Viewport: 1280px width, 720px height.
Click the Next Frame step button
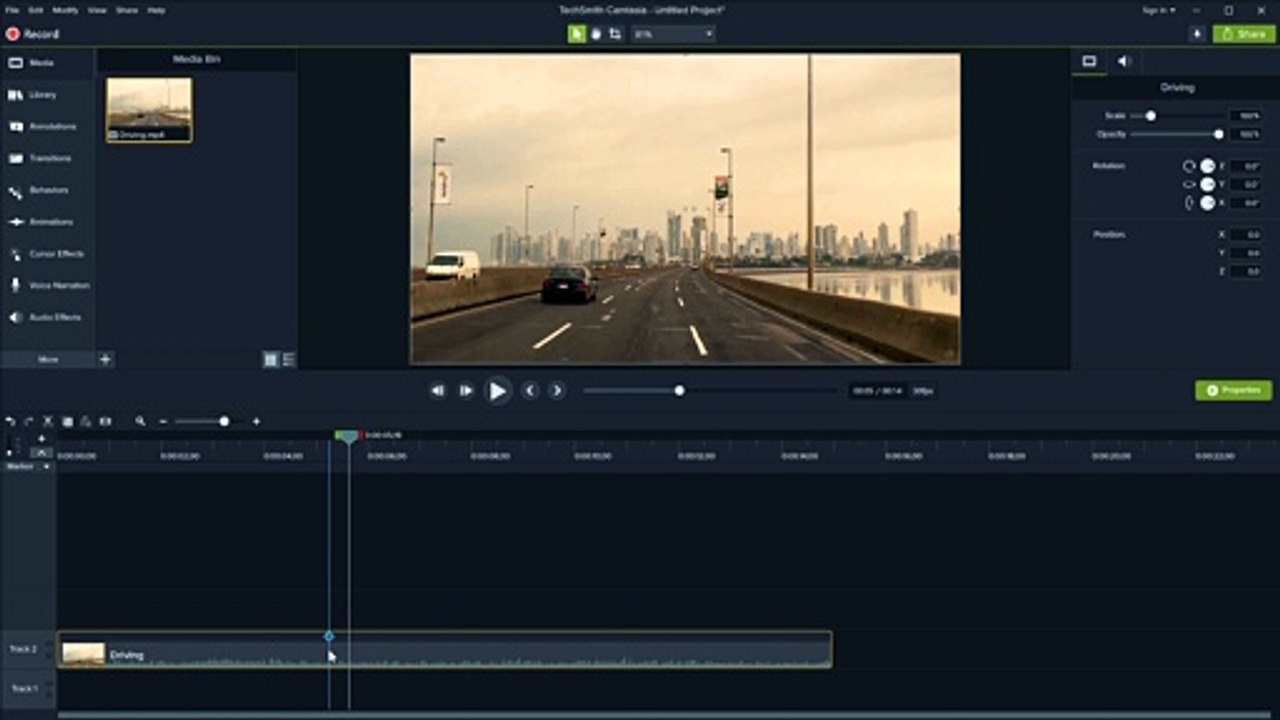pos(466,391)
